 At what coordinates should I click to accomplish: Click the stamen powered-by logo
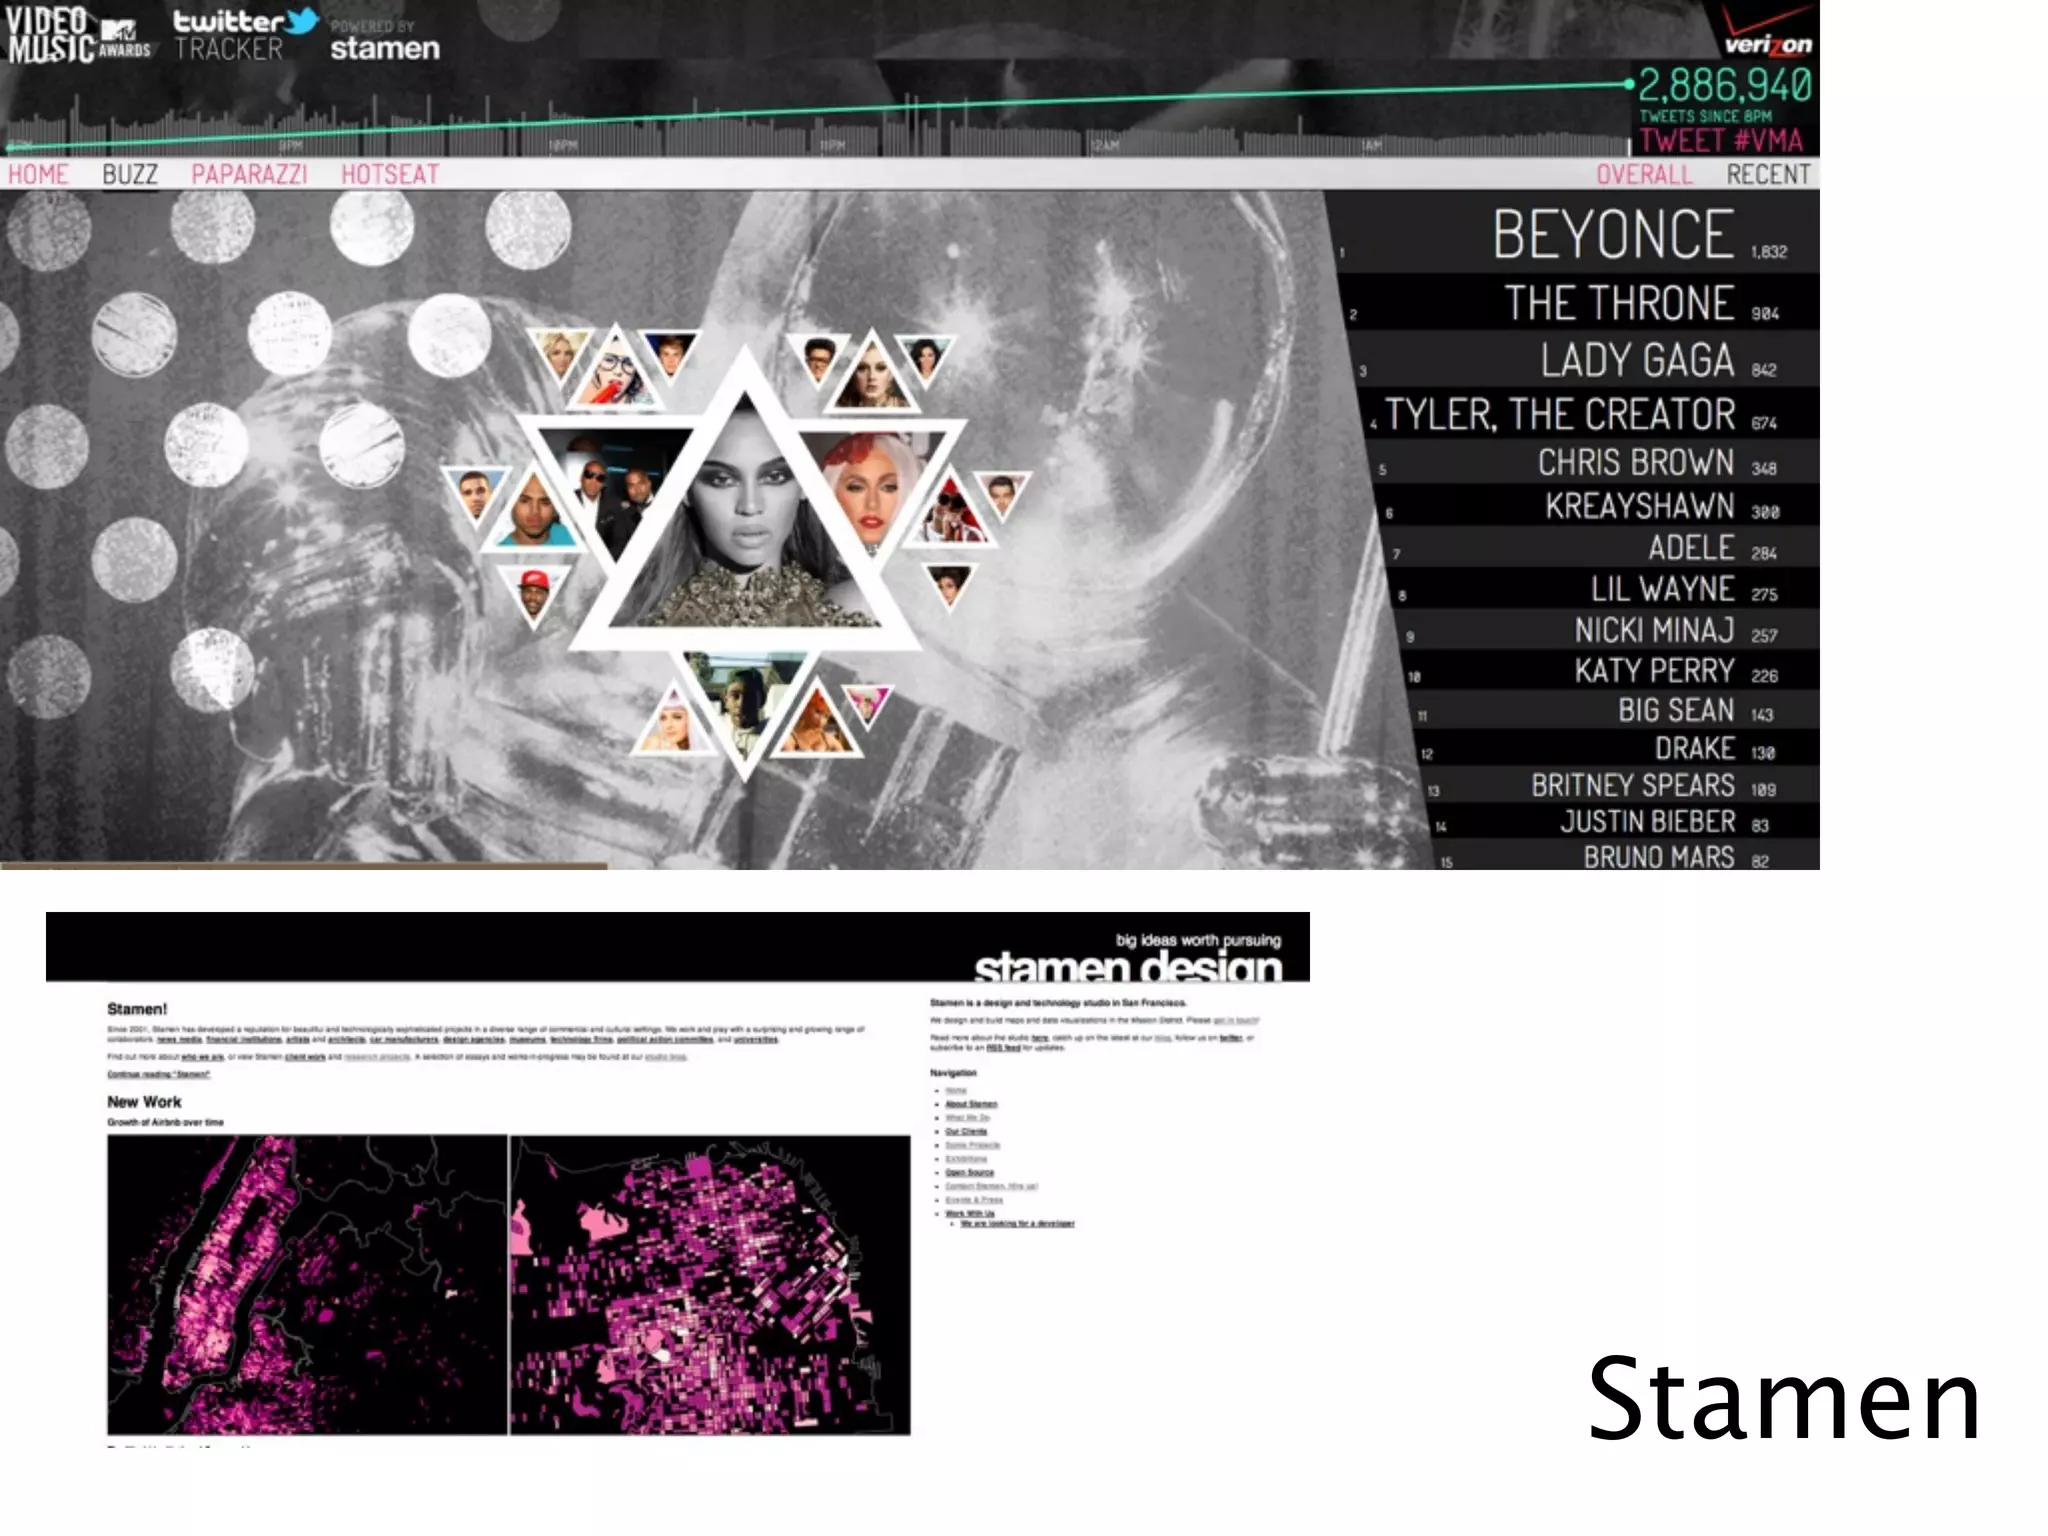385,48
